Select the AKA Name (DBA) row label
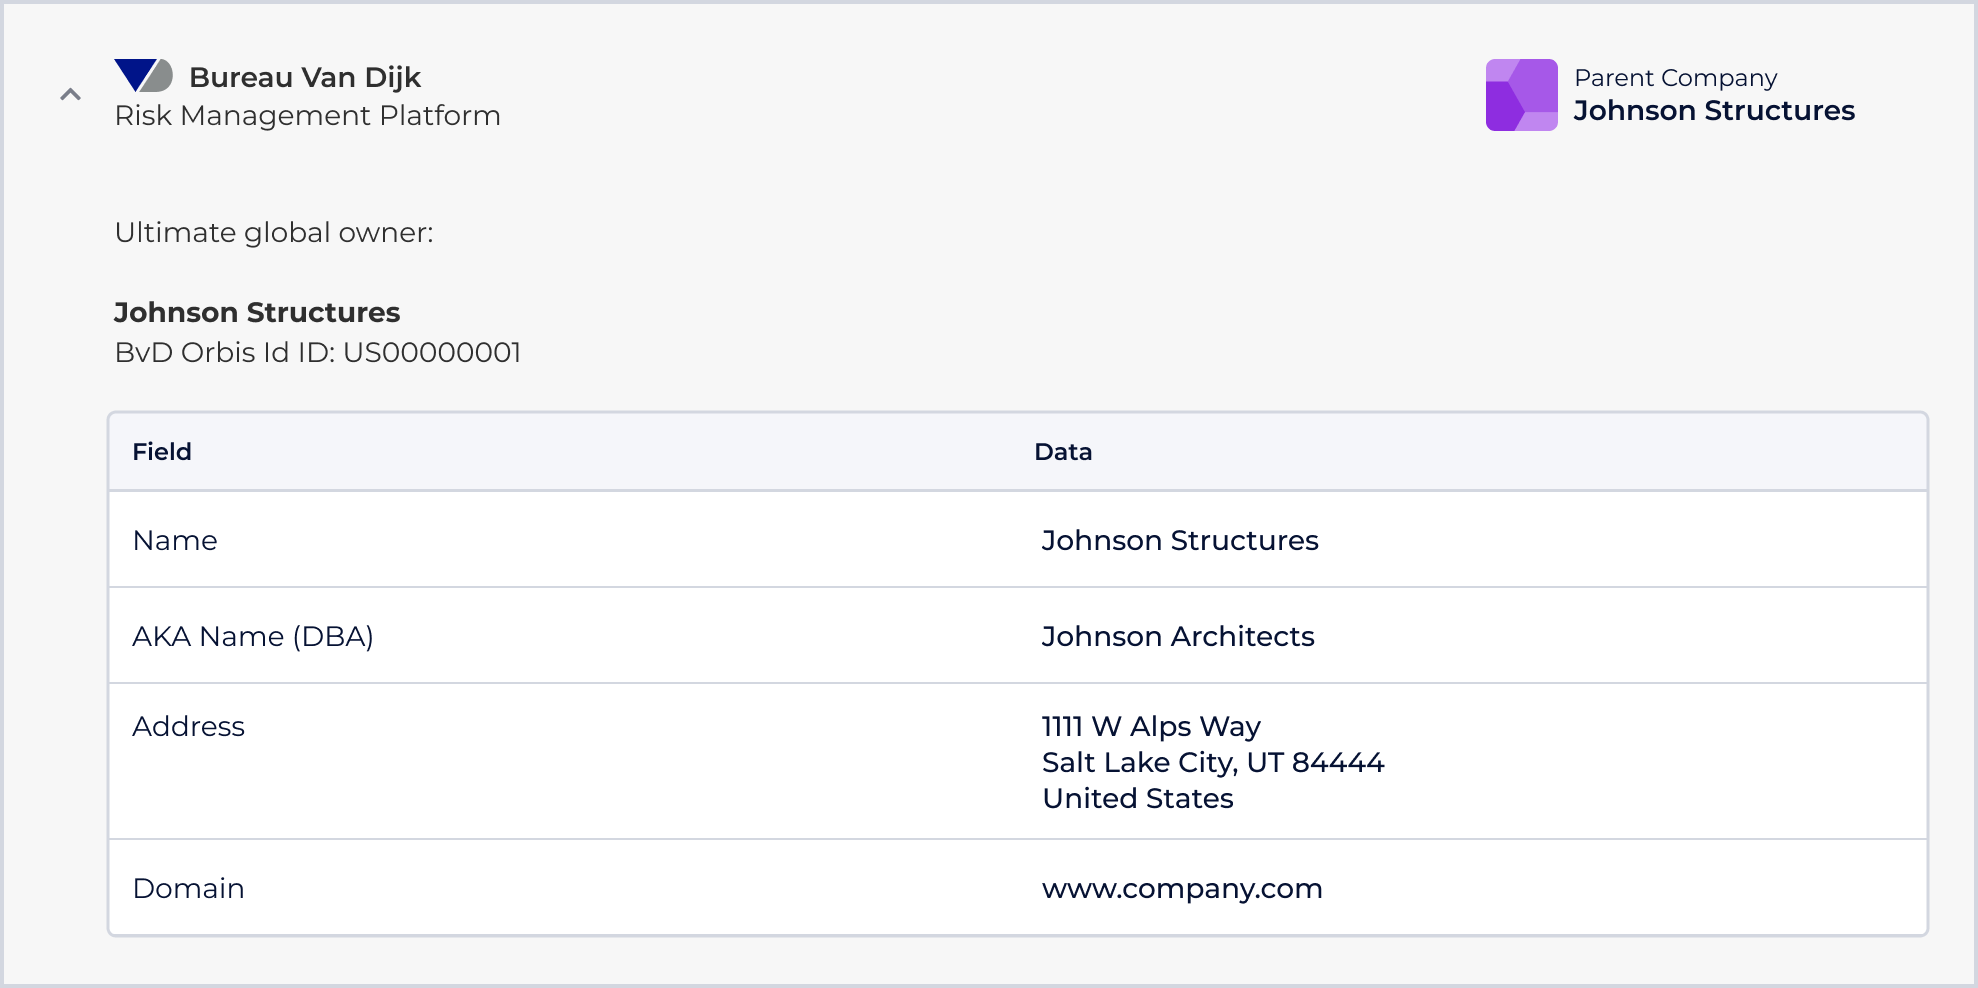This screenshot has width=1978, height=988. click(x=253, y=637)
